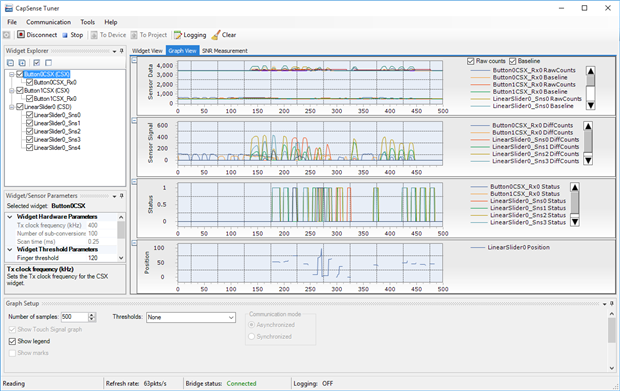Select the LinearSlider0_Sns4 tree label

click(57, 148)
